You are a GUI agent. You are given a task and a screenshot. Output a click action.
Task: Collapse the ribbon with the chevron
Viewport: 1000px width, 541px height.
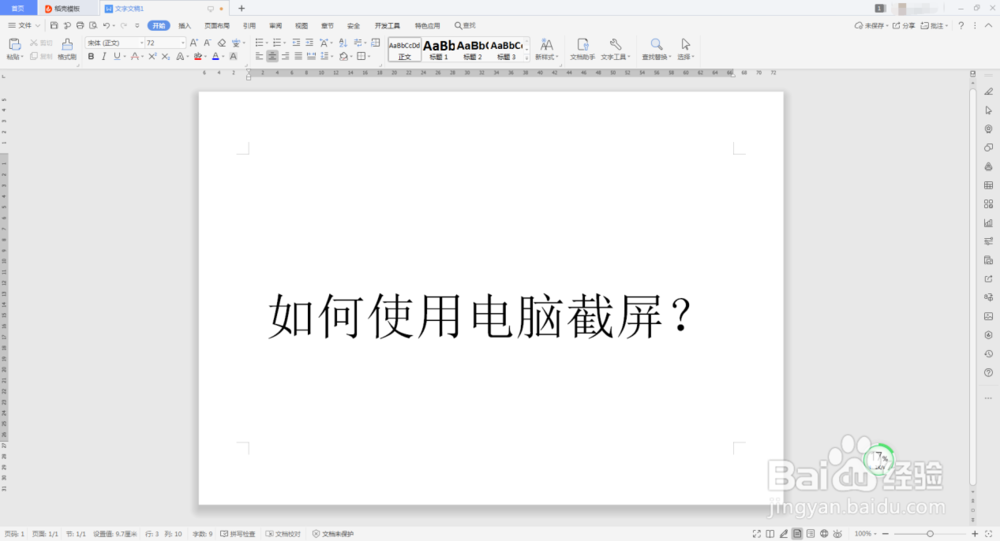(989, 26)
